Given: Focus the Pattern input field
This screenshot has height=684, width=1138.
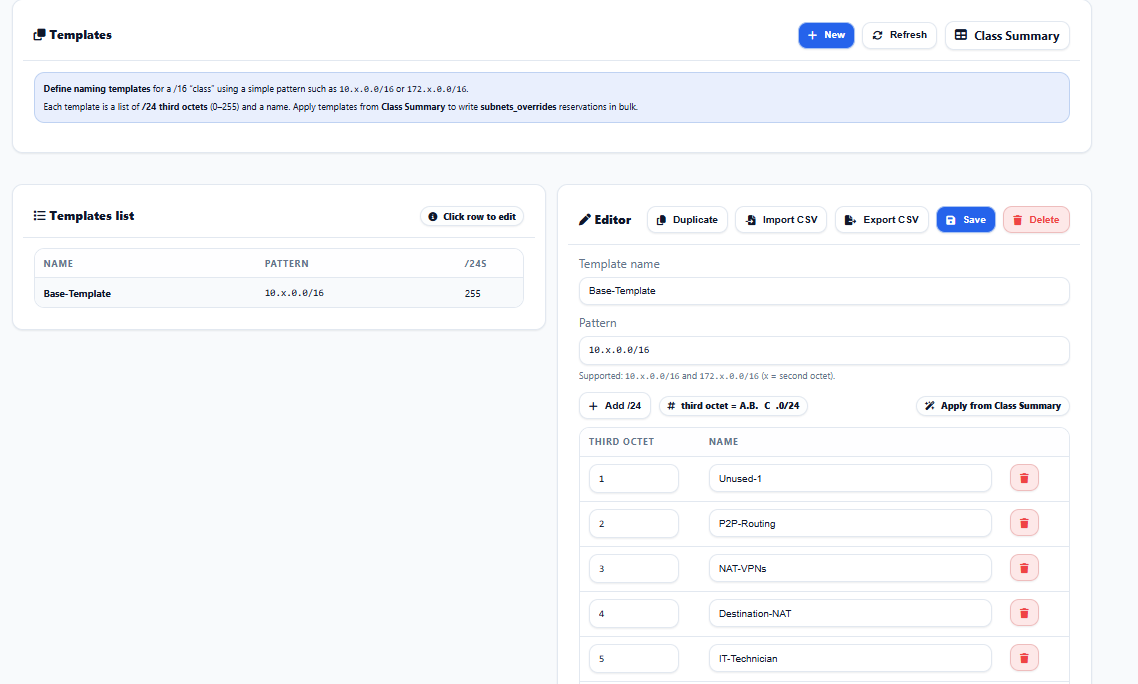Looking at the screenshot, I should click(x=824, y=350).
